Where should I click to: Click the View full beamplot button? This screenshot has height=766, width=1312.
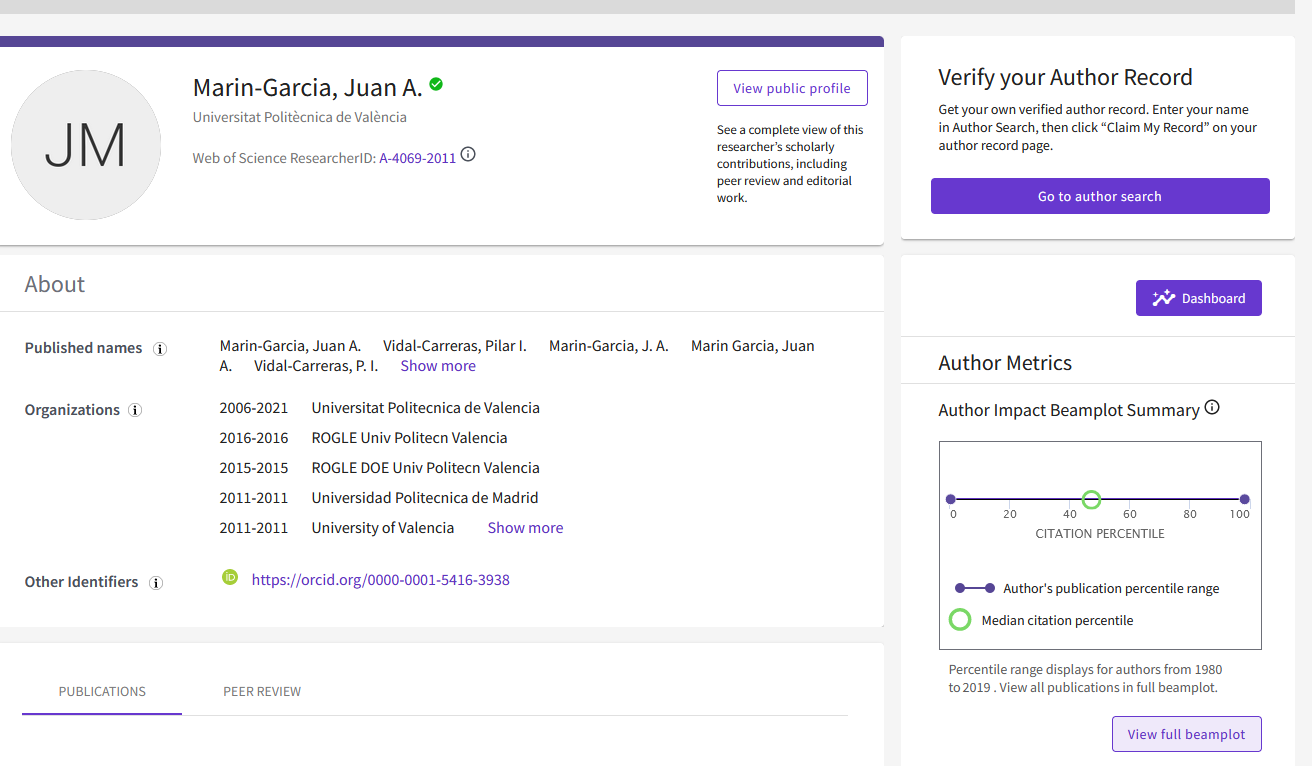(x=1186, y=734)
